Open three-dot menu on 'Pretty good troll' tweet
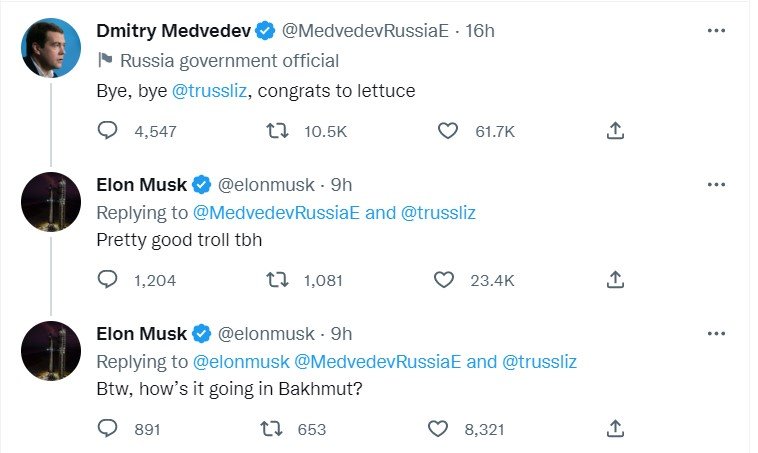Viewport: 758px width, 453px height. 716,184
